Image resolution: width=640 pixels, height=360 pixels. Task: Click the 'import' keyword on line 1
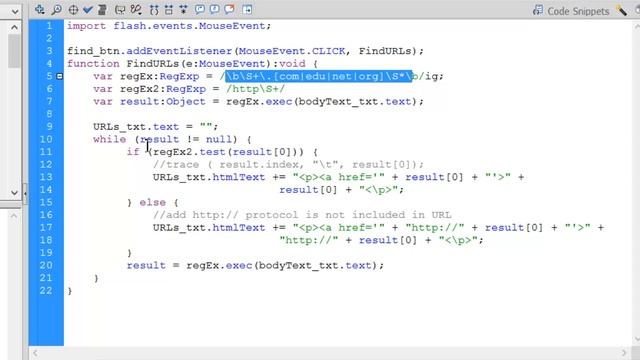(87, 26)
